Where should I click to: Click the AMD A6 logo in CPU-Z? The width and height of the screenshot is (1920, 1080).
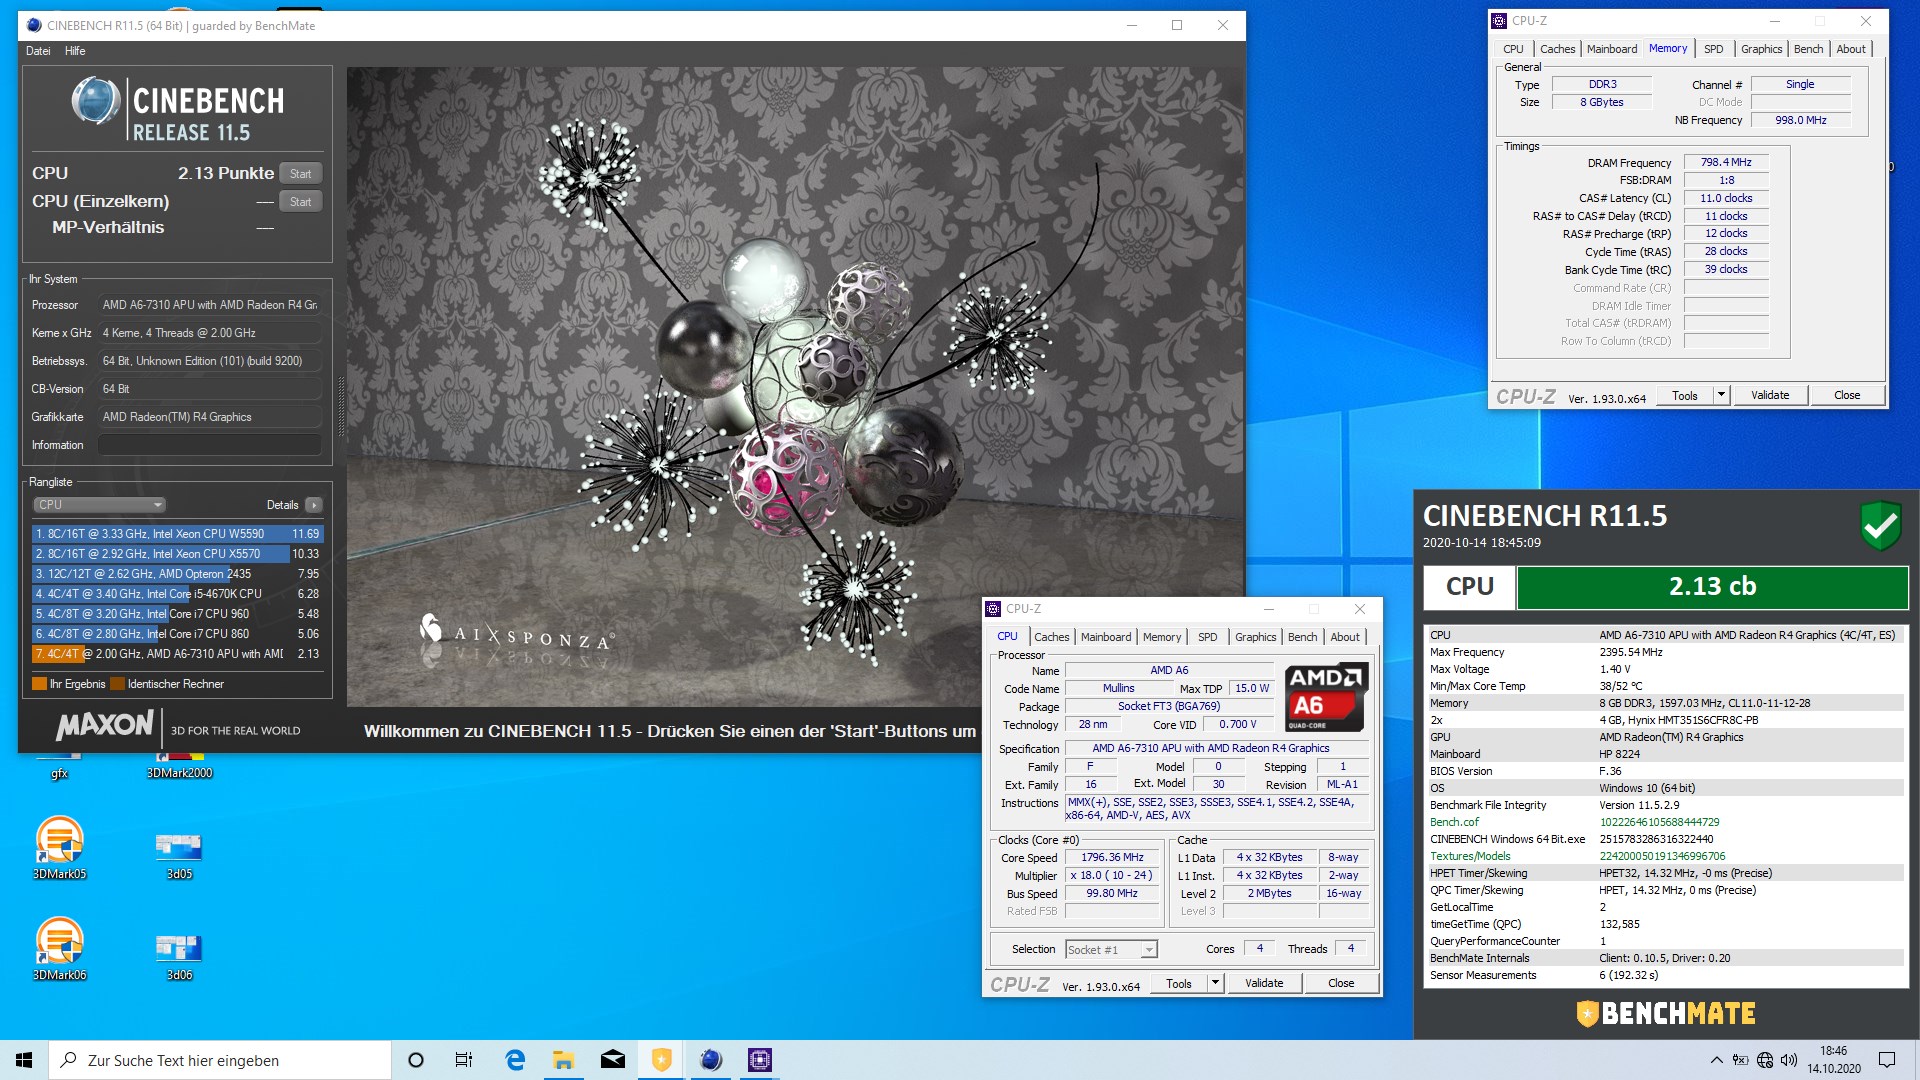click(x=1326, y=697)
